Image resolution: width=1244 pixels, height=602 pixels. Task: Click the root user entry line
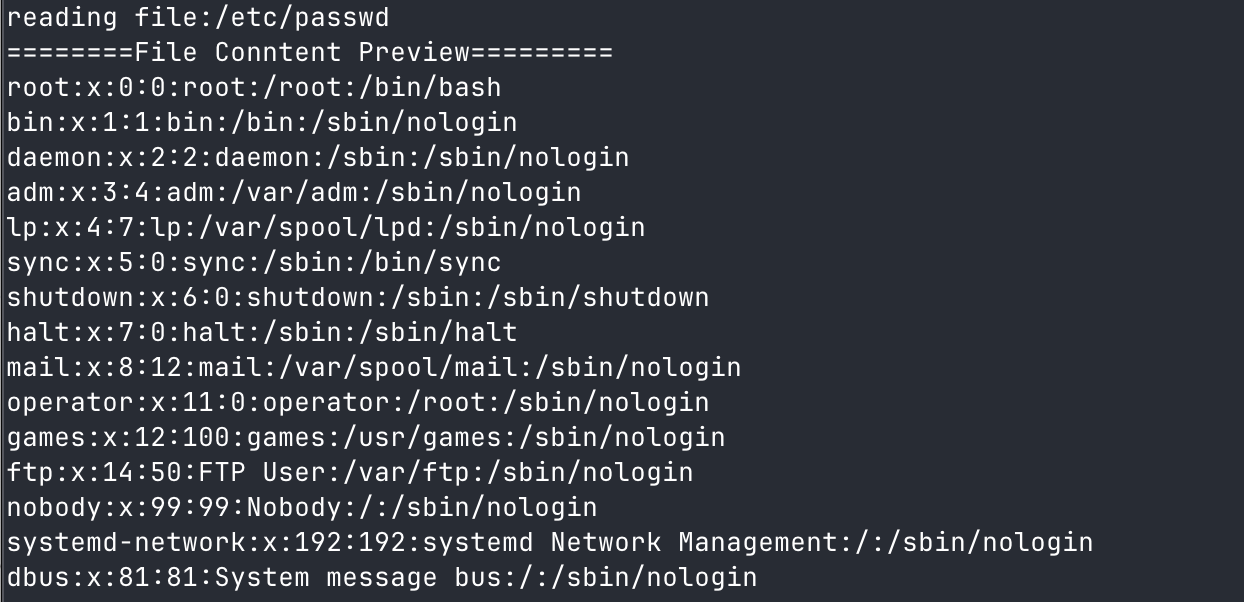[x=254, y=88]
